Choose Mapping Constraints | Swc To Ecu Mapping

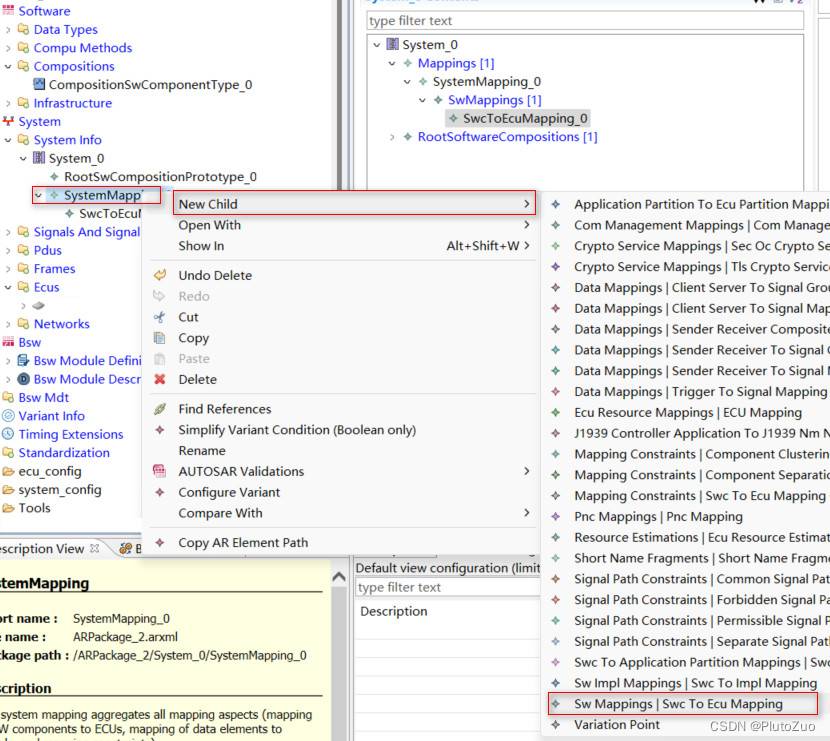(x=700, y=496)
